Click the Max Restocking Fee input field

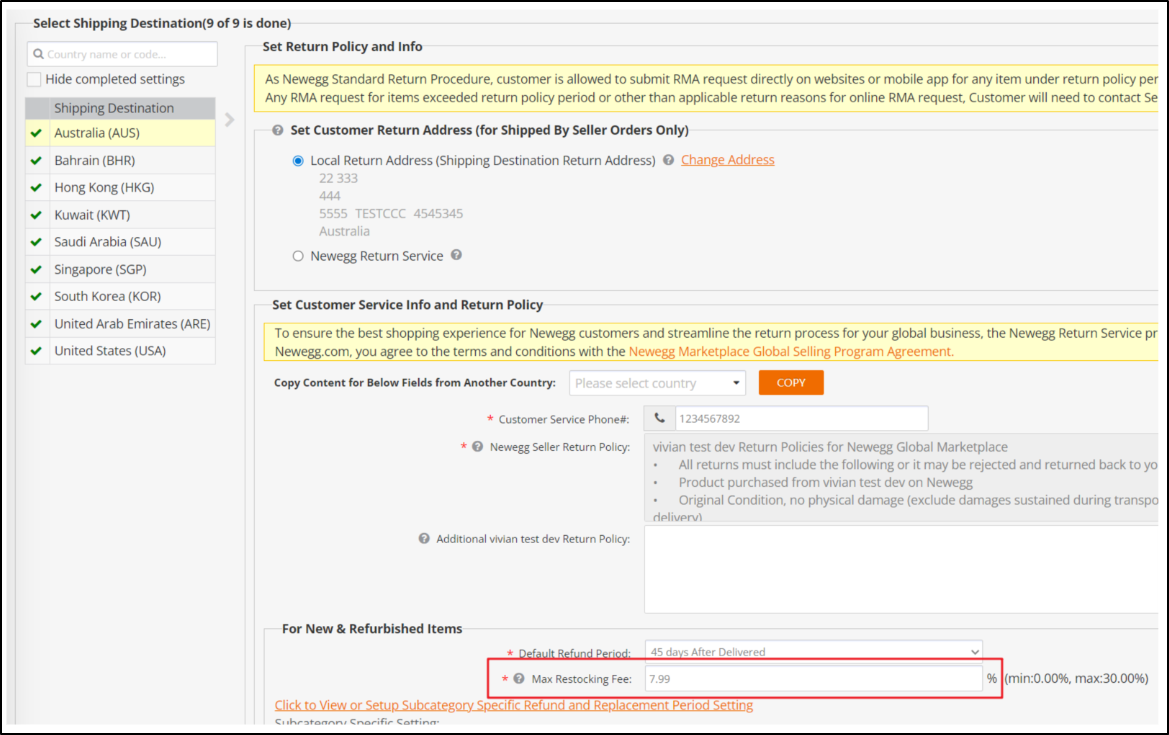[x=813, y=679]
